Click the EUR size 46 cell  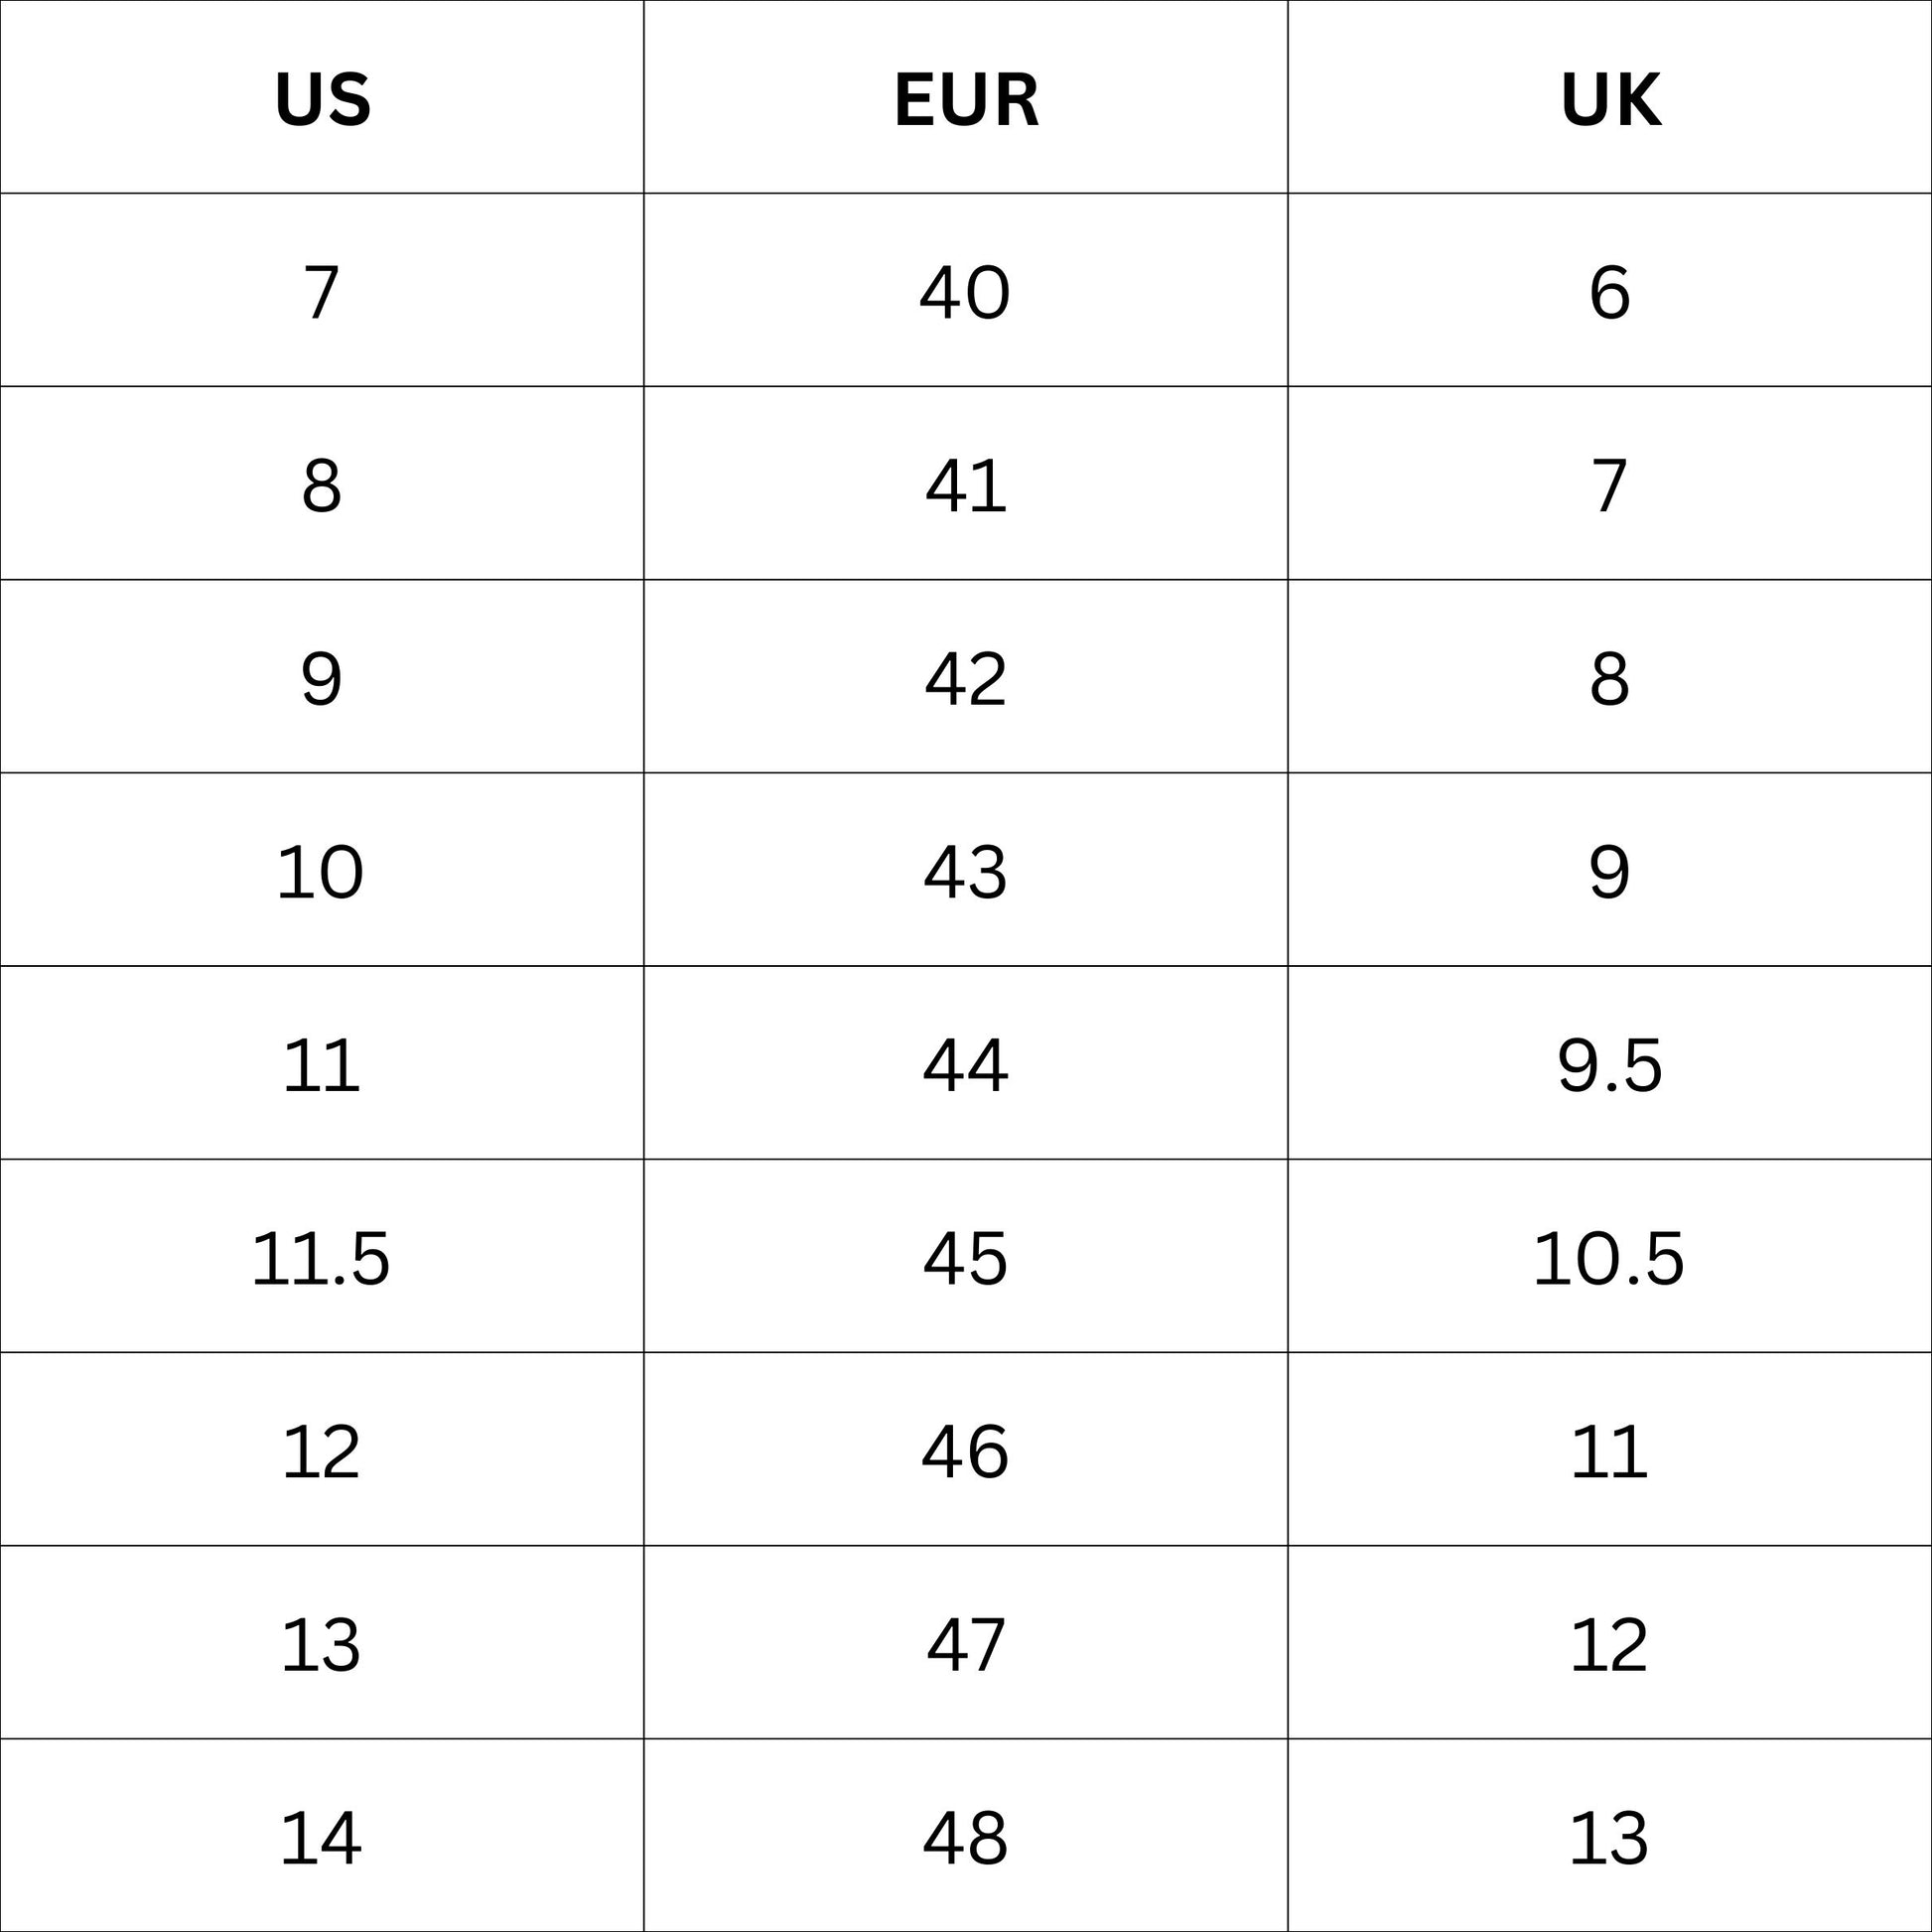[966, 1451]
